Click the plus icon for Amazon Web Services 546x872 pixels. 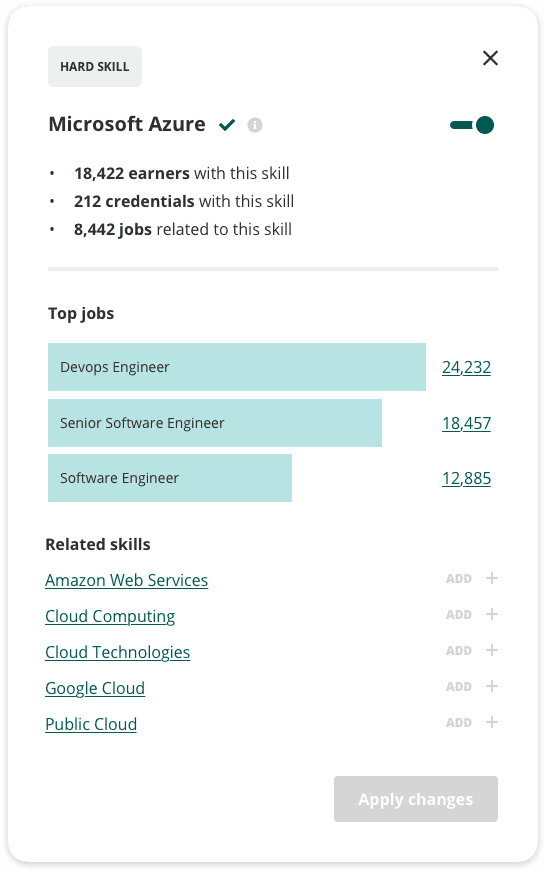[x=492, y=578]
